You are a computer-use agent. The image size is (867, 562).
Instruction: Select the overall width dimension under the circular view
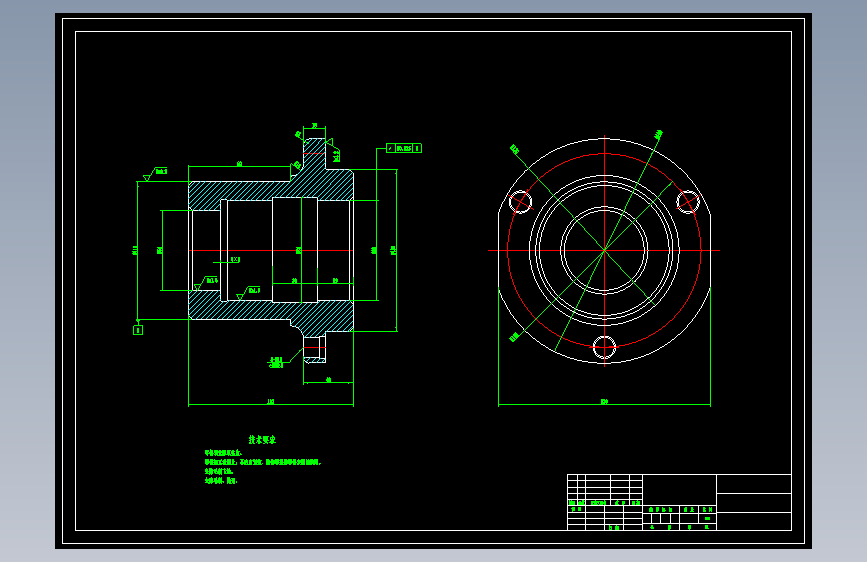[x=604, y=402]
